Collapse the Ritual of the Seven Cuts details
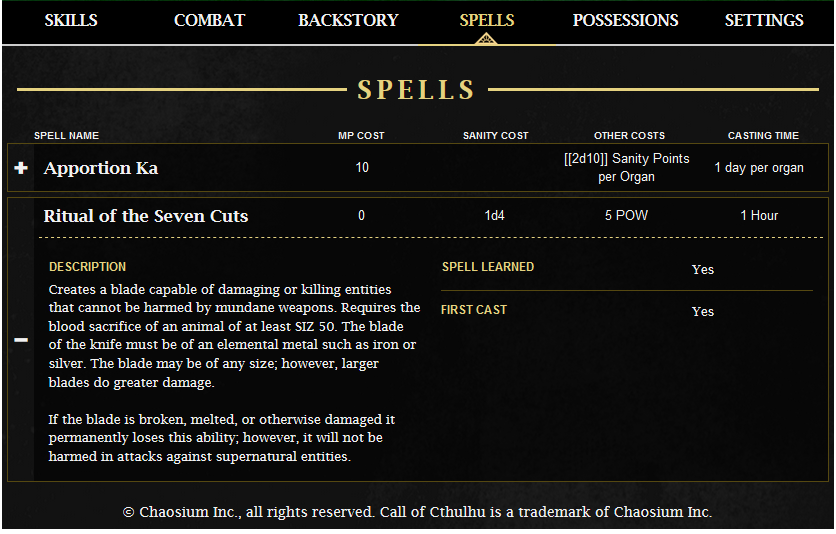Screen dimensions: 836x534 click(21, 340)
